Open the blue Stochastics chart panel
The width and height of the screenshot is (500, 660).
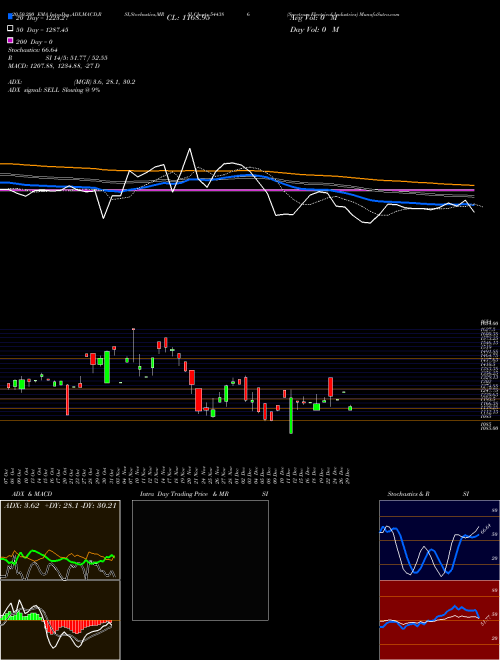pos(439,540)
